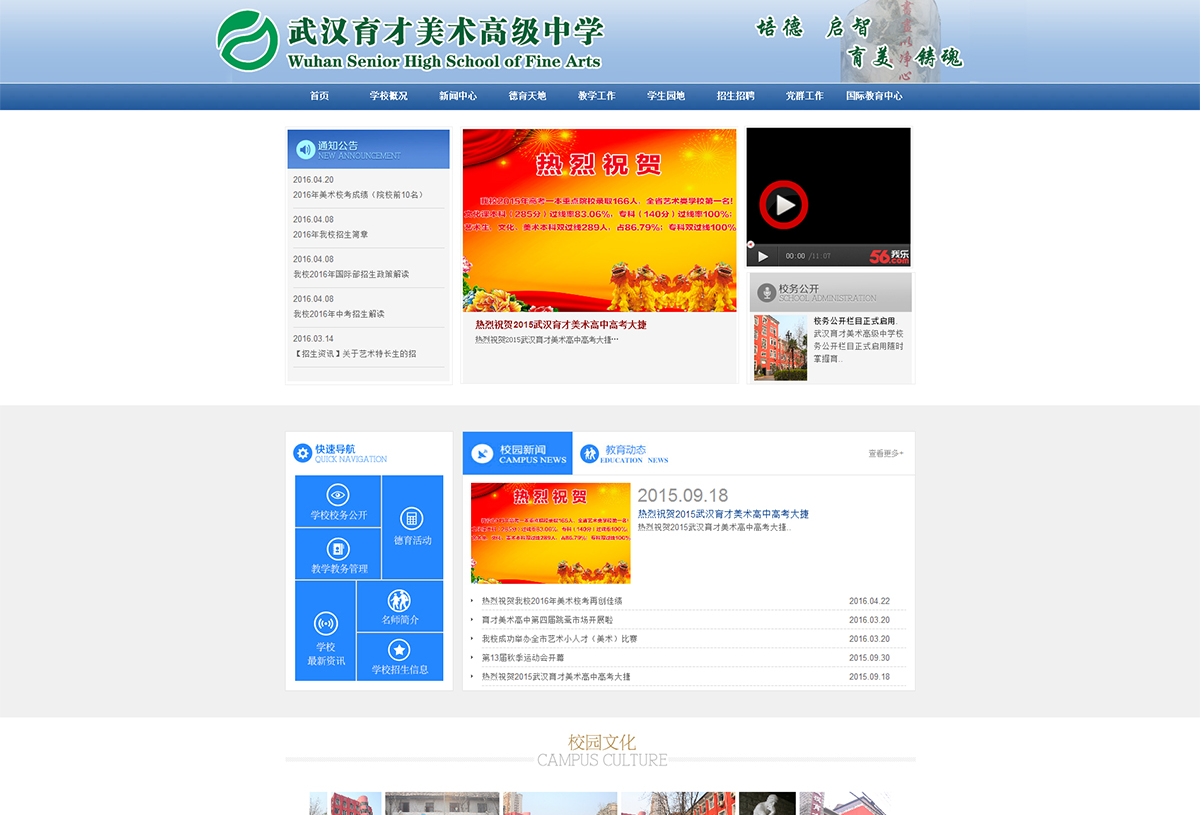The width and height of the screenshot is (1202, 815).
Task: Select the broadcast icon for 学校最新资讯
Action: (x=326, y=623)
